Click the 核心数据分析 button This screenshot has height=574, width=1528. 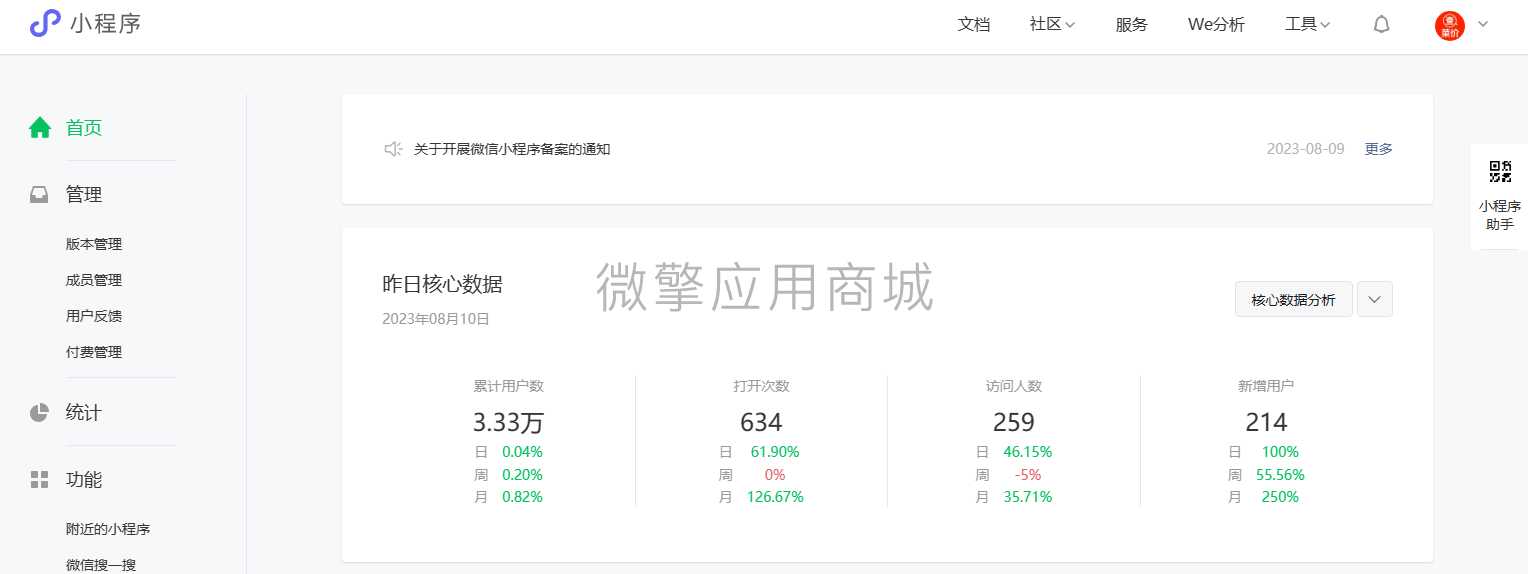click(1294, 299)
